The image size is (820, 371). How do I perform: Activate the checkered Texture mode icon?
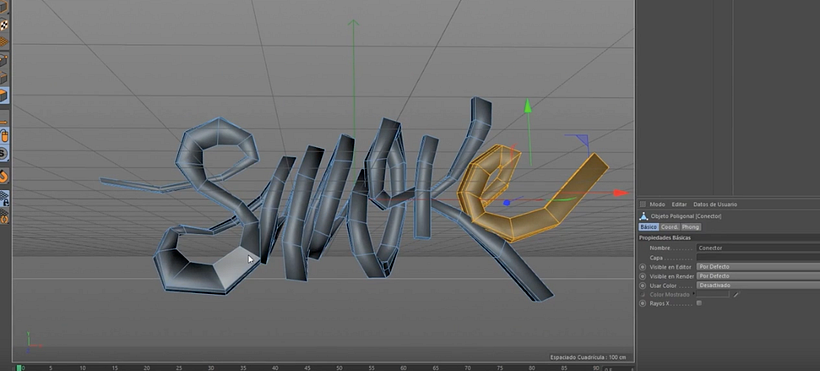[x=4, y=25]
